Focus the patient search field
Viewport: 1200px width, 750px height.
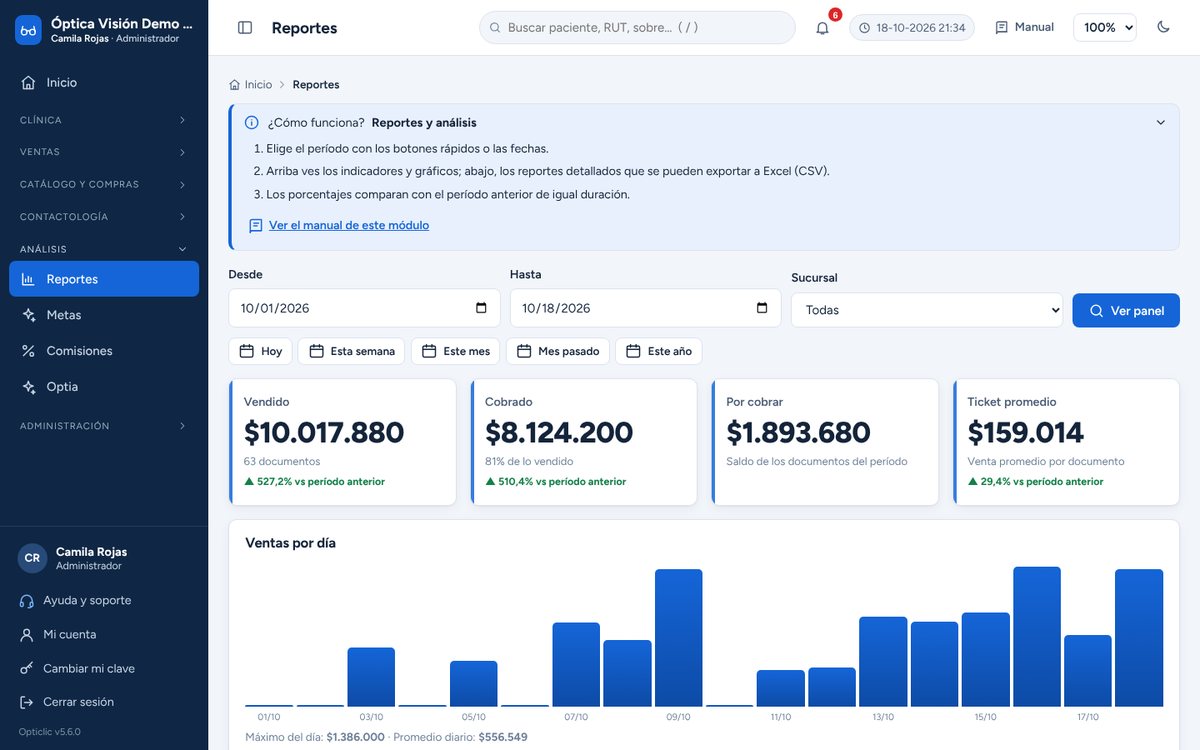click(x=637, y=28)
